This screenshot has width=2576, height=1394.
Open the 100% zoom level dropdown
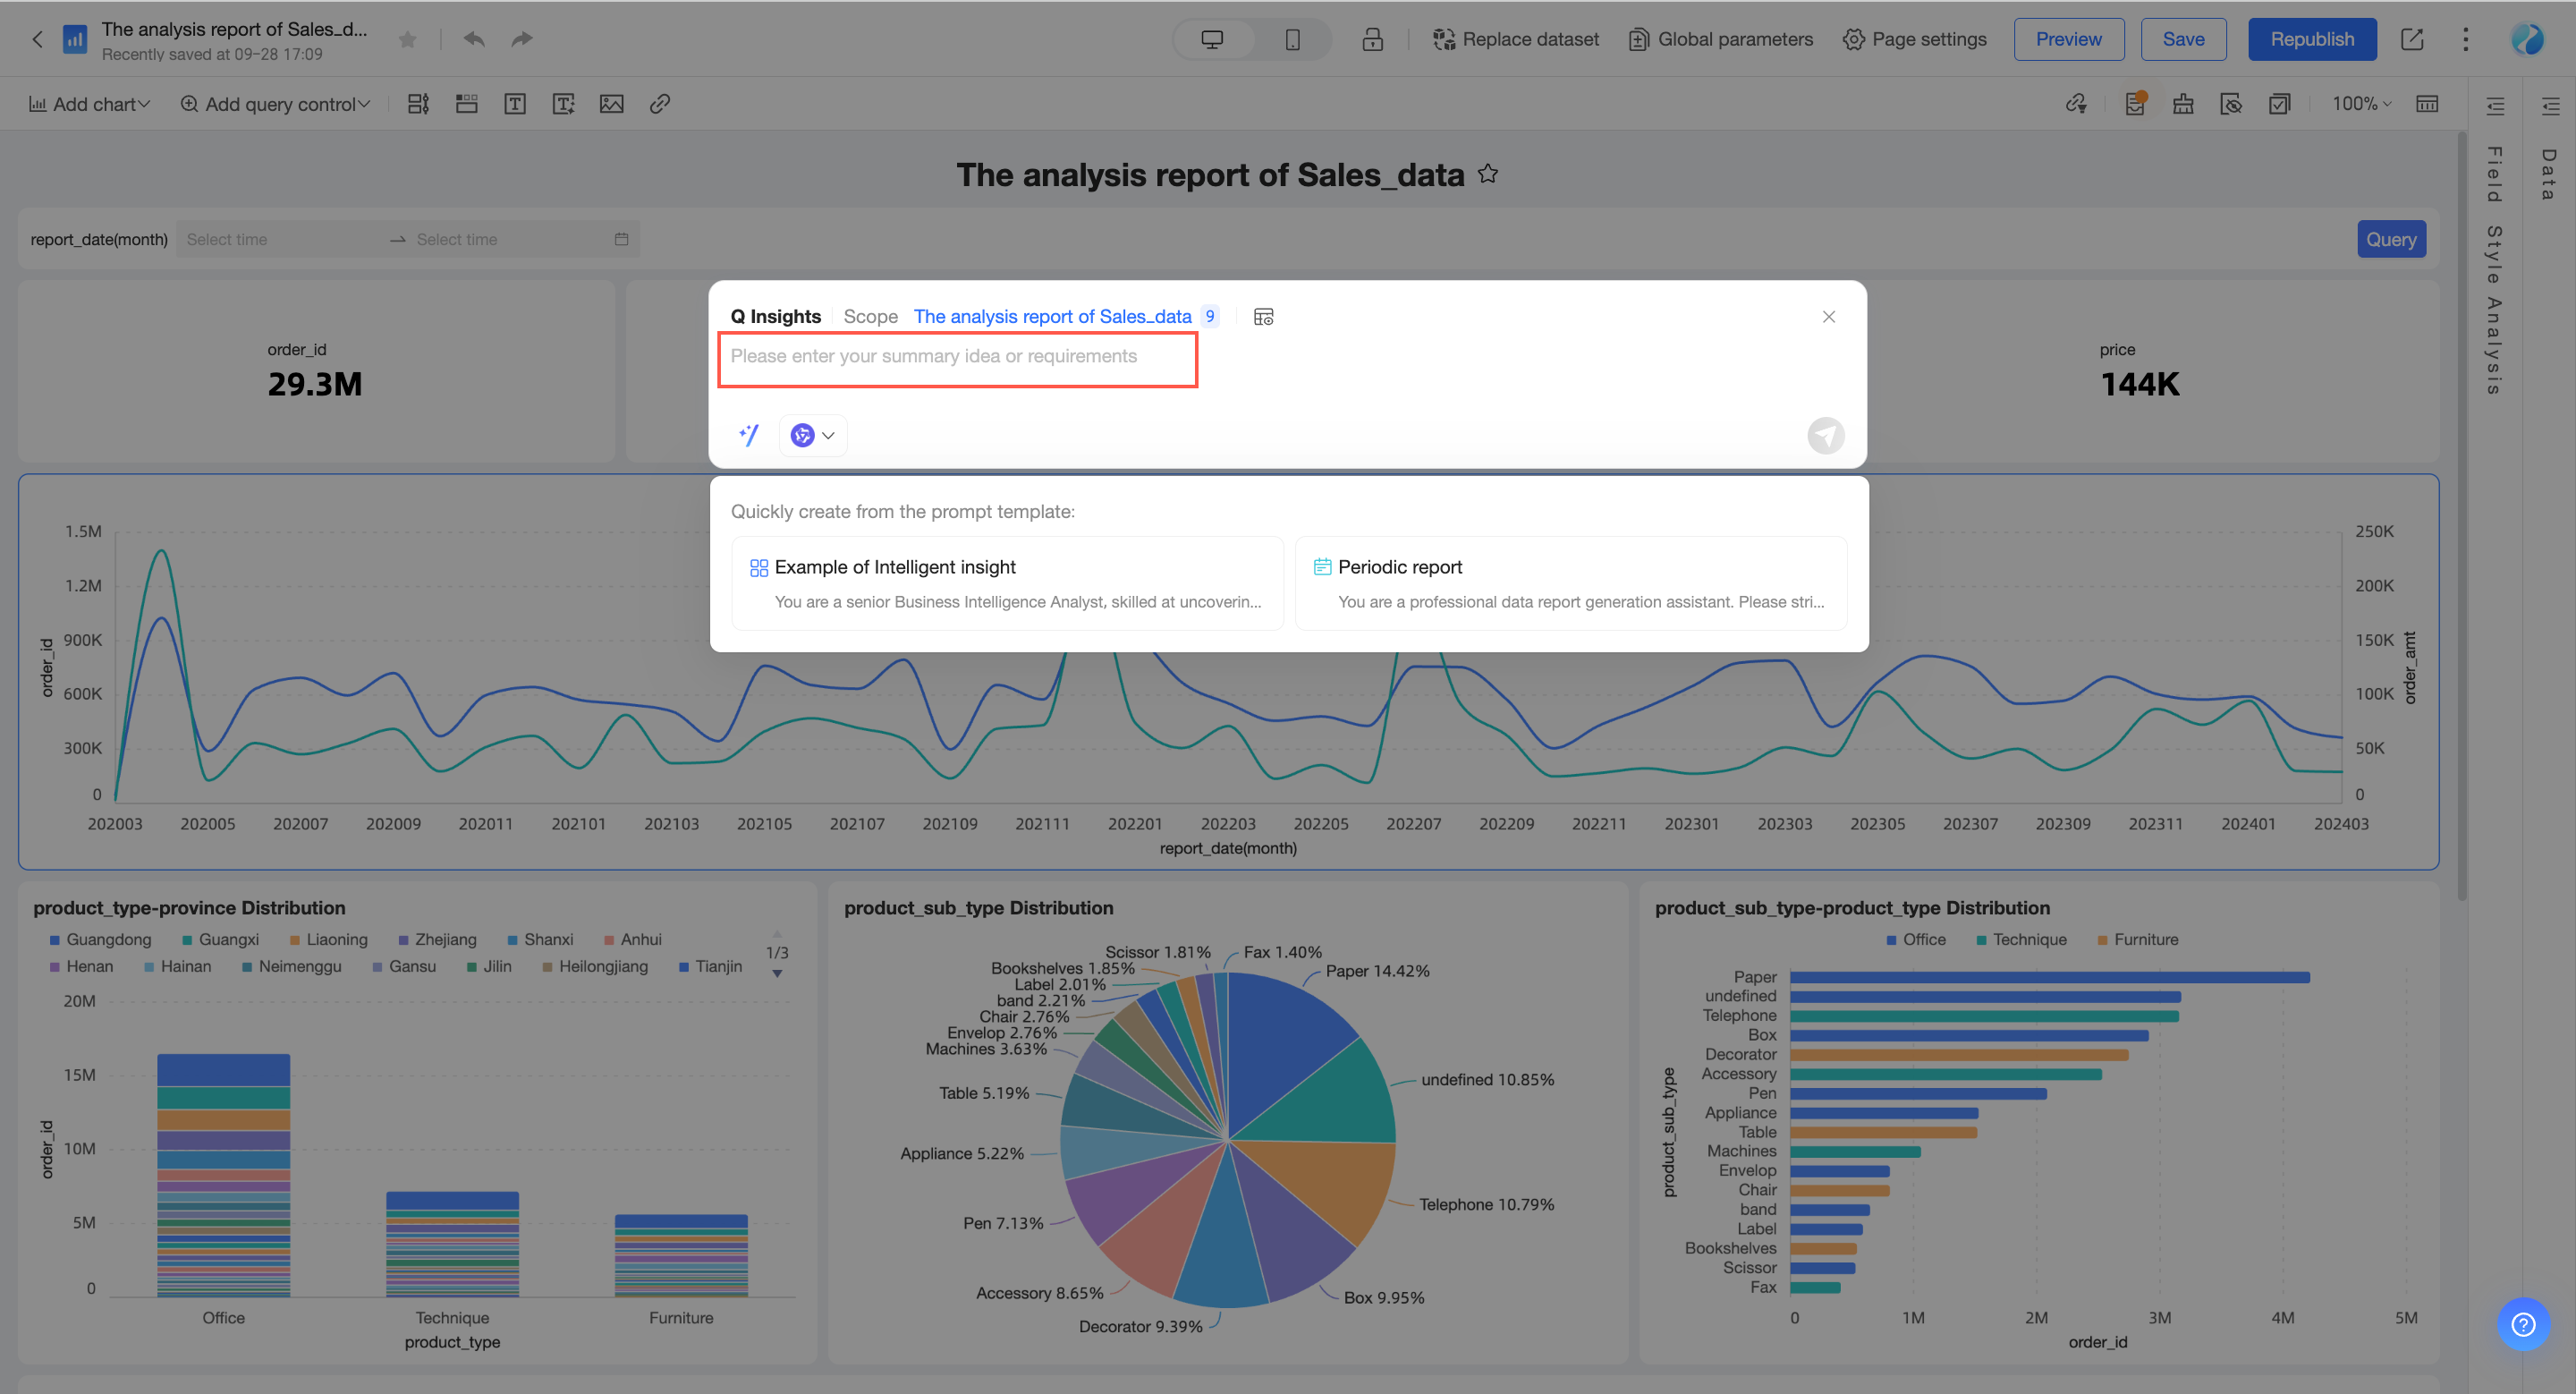click(x=2361, y=104)
